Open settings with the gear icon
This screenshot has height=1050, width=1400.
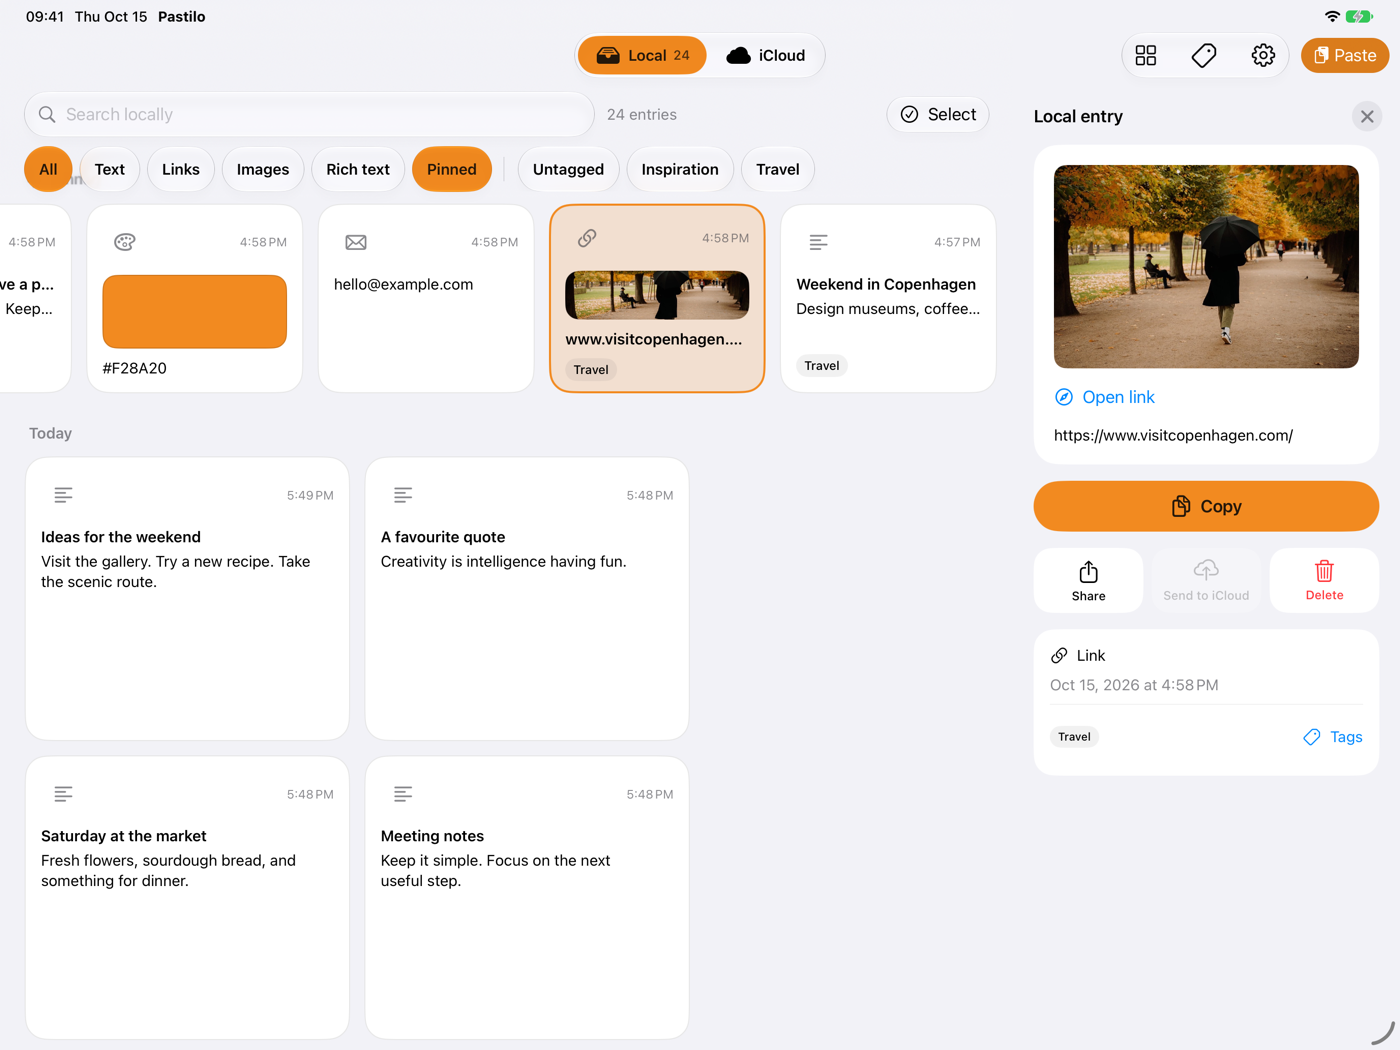click(1263, 56)
